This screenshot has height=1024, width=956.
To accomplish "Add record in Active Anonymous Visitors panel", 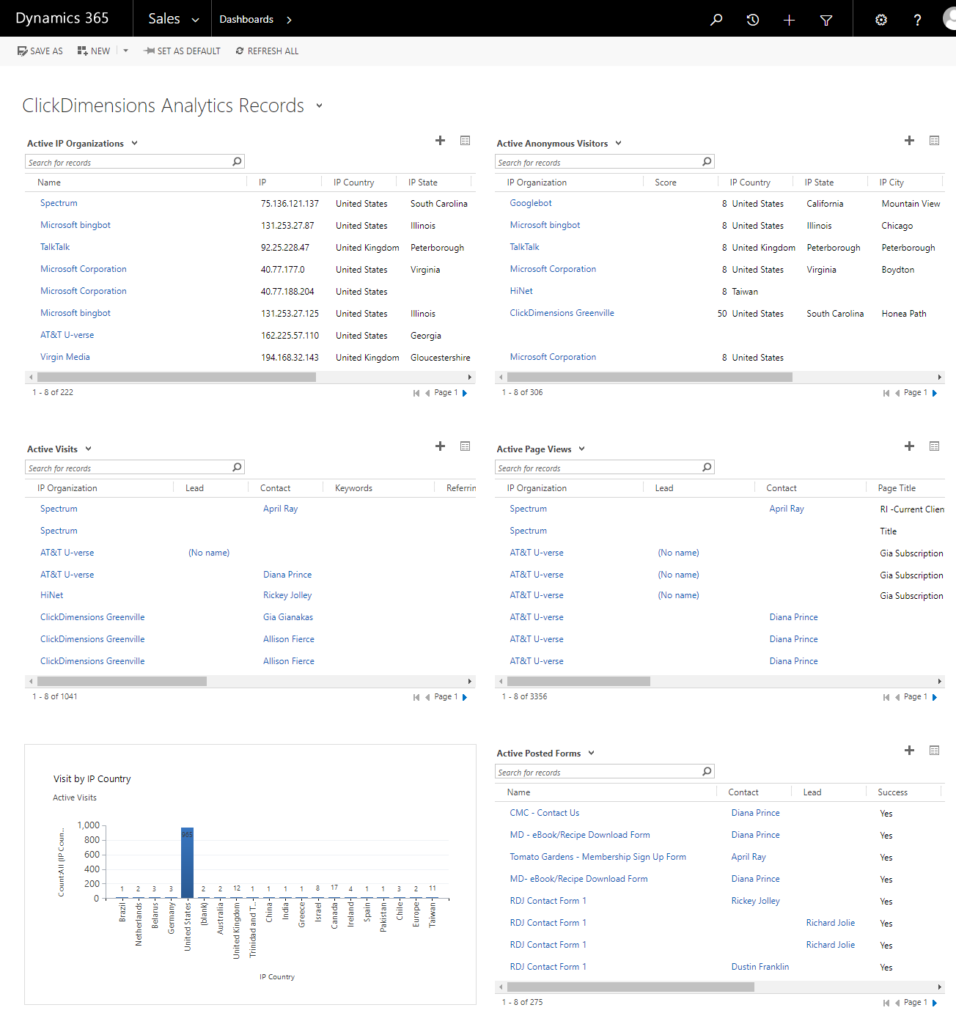I will click(909, 140).
